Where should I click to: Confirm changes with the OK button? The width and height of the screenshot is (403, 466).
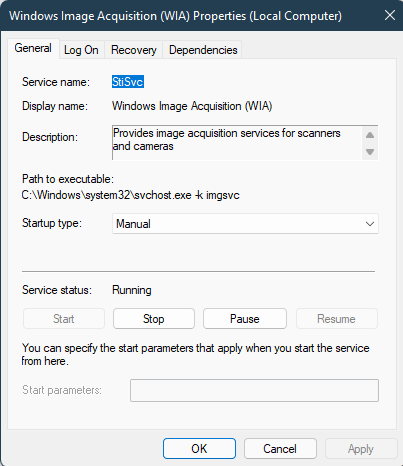[199, 449]
